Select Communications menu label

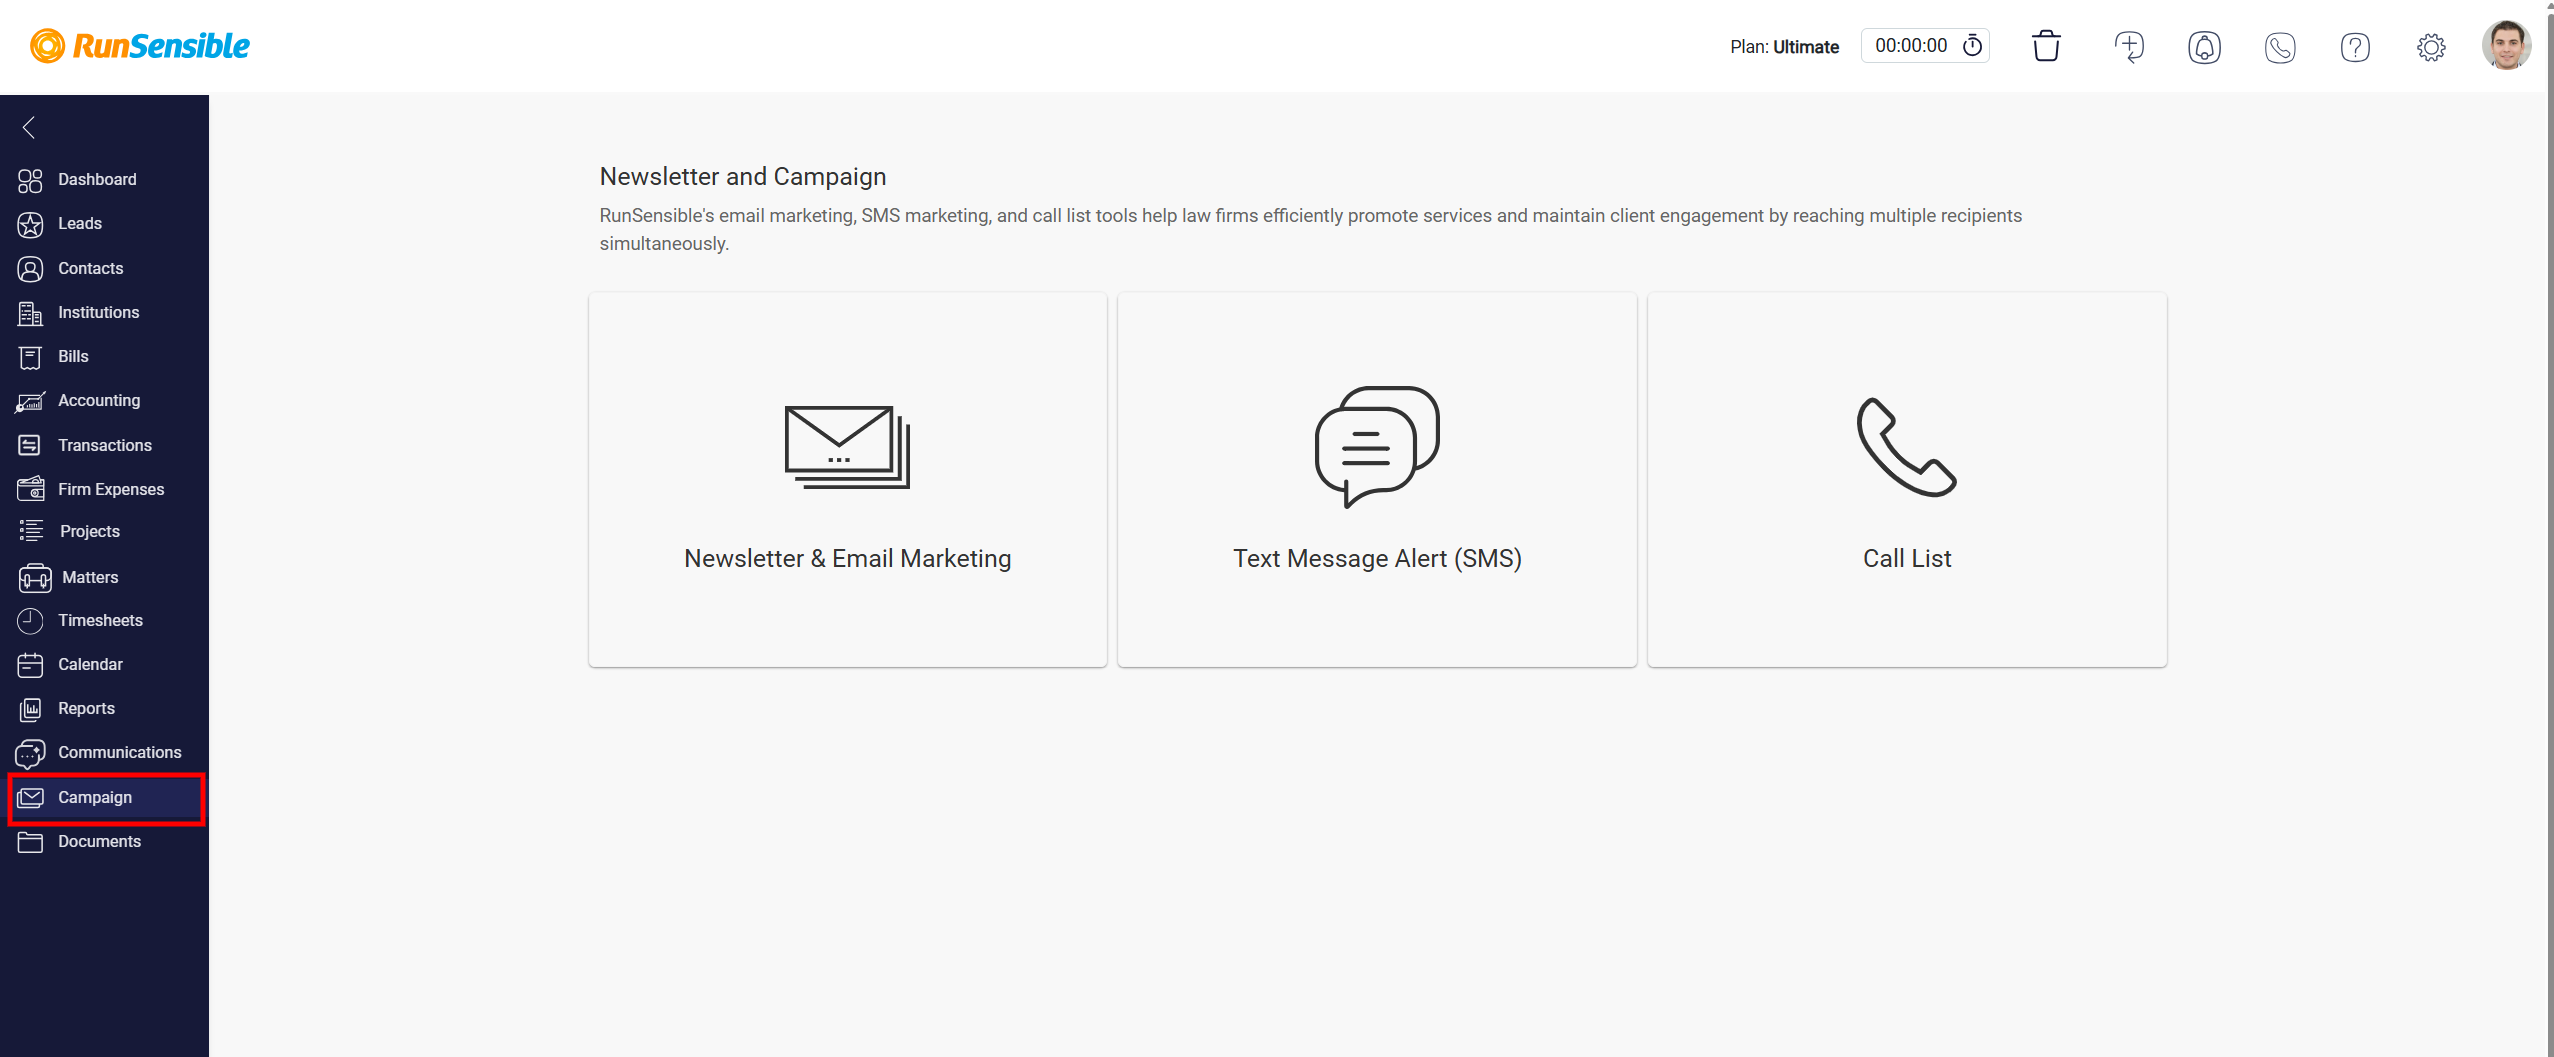coord(120,753)
